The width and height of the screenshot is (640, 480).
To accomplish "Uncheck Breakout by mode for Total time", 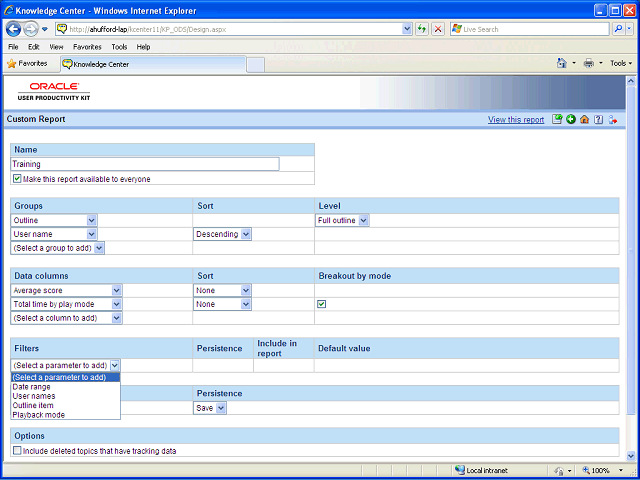I will point(322,304).
